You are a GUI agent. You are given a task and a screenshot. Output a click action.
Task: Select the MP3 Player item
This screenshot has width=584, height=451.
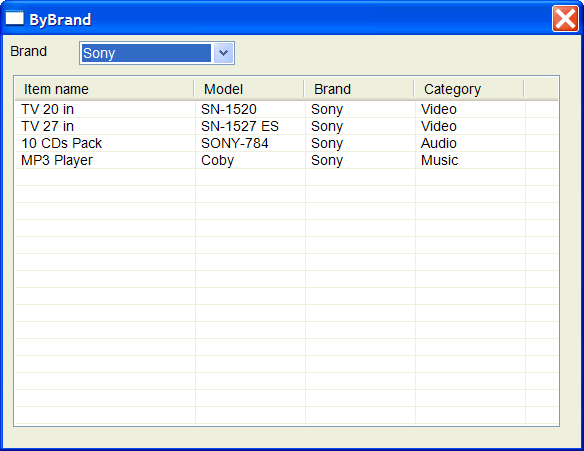(x=57, y=161)
